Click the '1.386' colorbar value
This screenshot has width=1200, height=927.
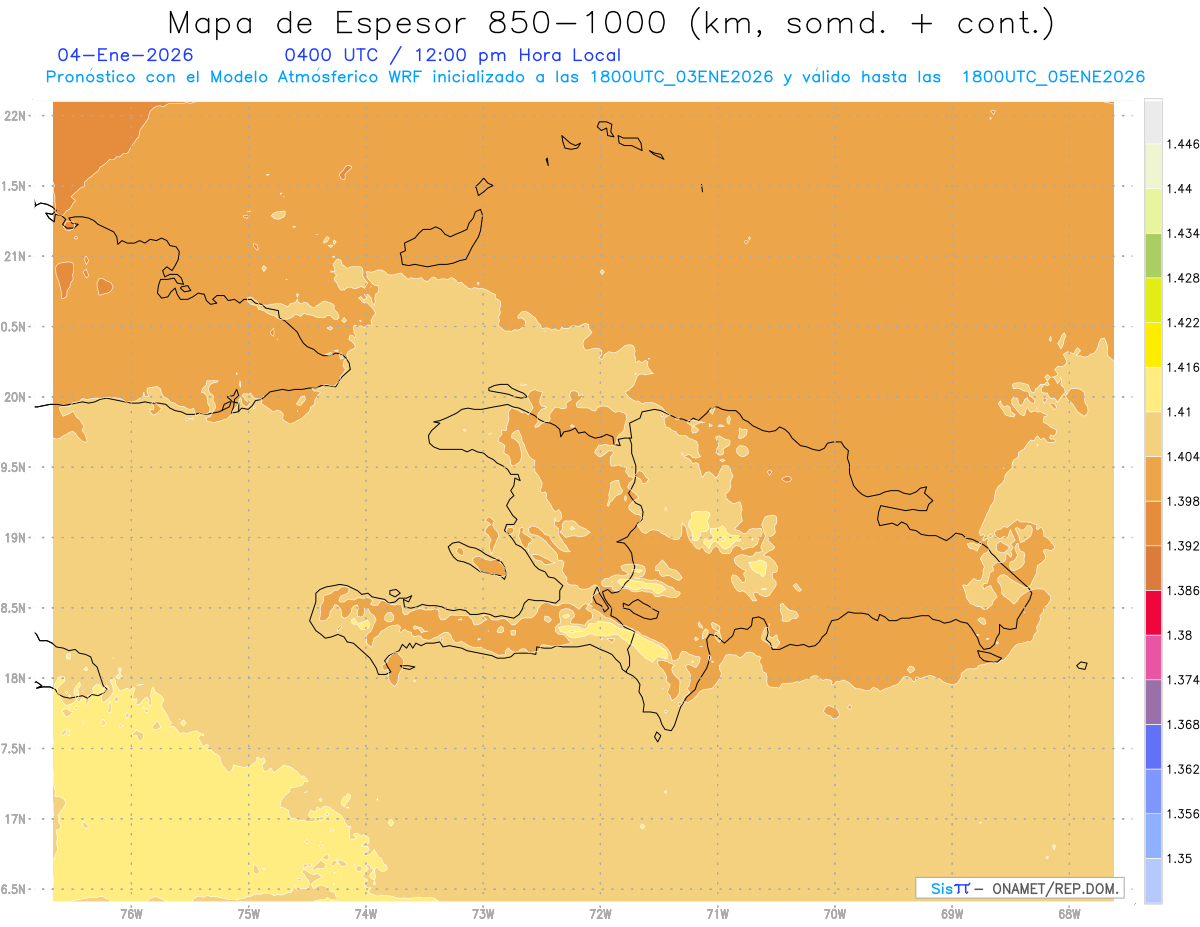[x=1182, y=590]
